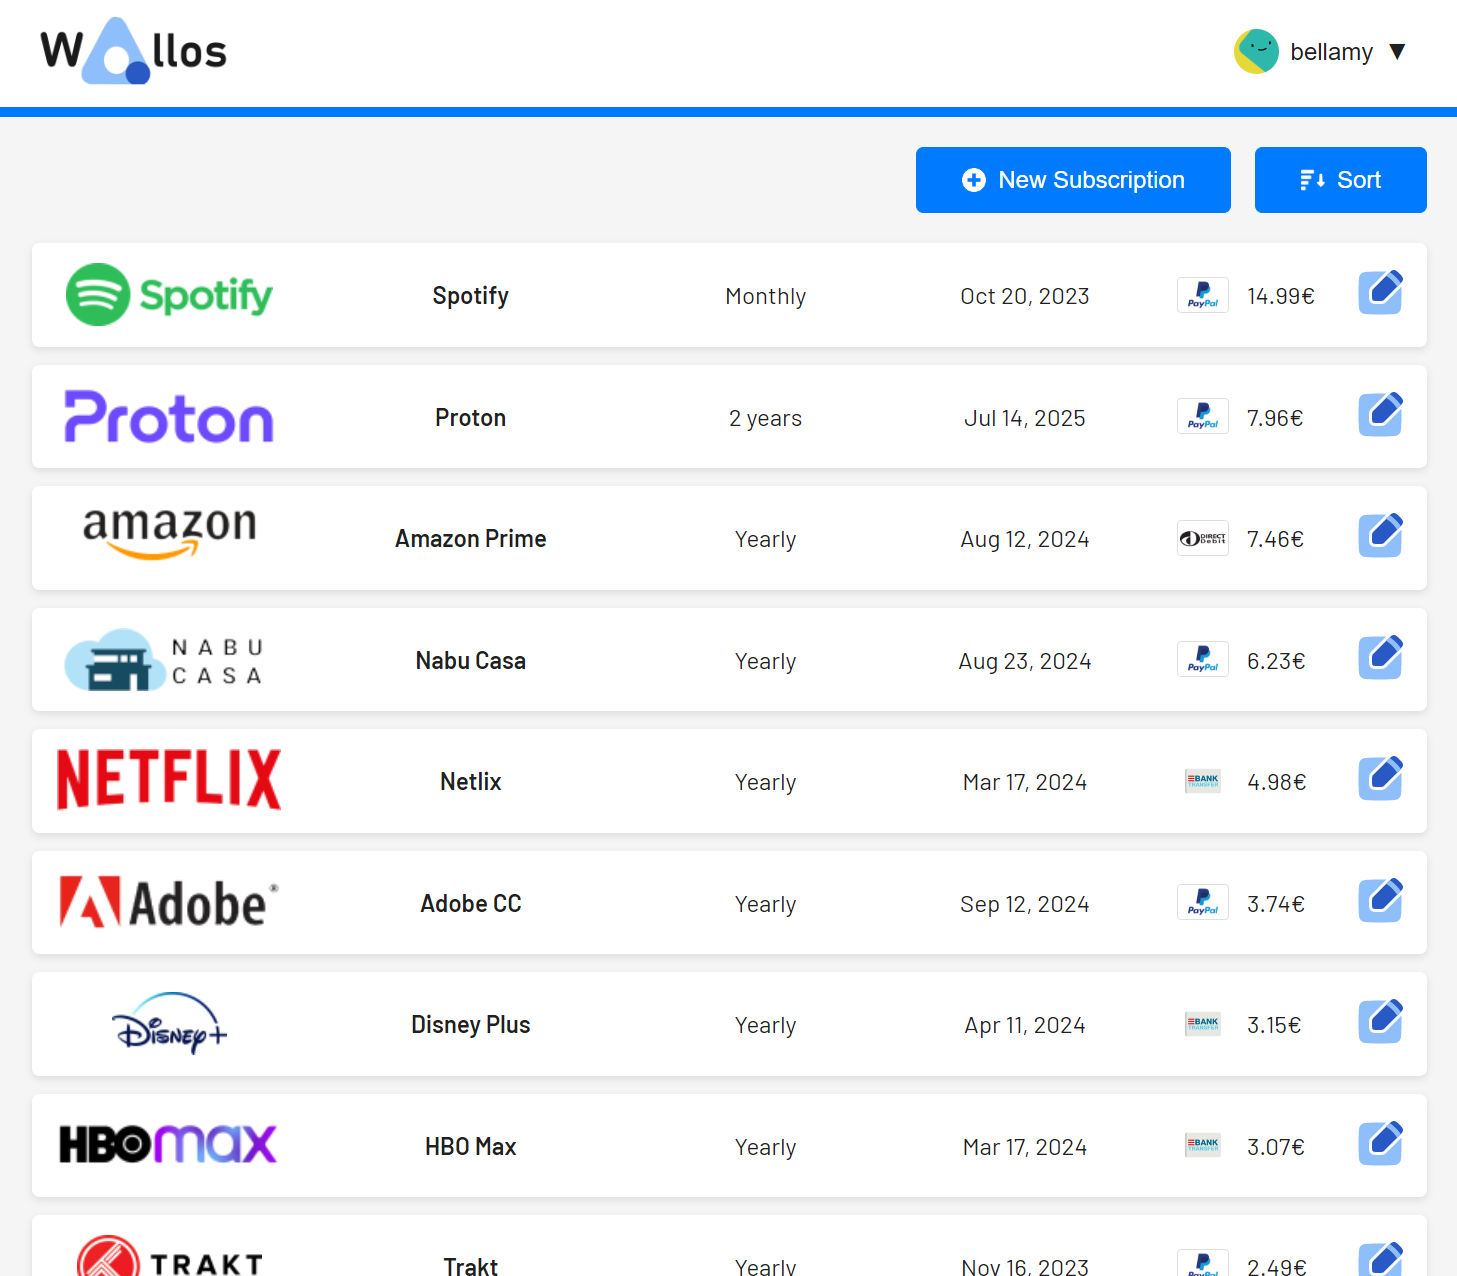
Task: Edit the Nabu Casa subscription
Action: coord(1380,656)
